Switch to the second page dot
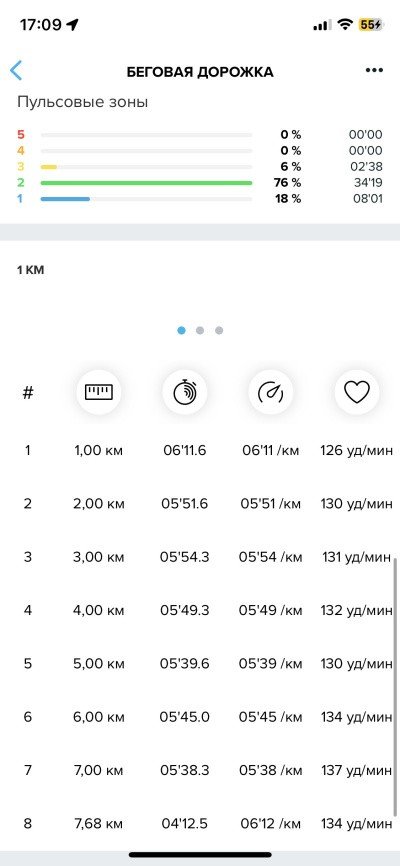Image resolution: width=400 pixels, height=866 pixels. click(200, 330)
